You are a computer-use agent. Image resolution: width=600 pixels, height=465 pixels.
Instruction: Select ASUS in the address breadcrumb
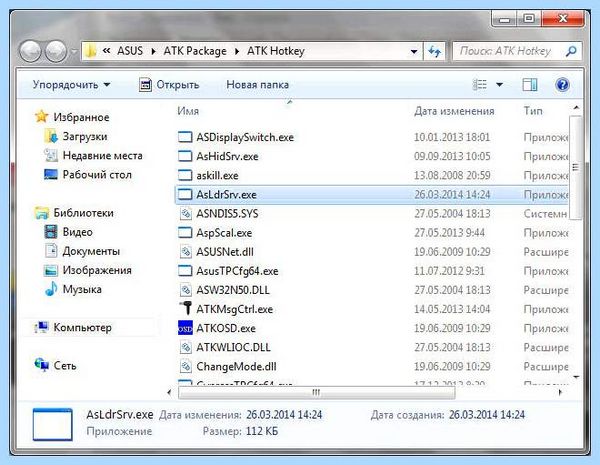pyautogui.click(x=130, y=51)
